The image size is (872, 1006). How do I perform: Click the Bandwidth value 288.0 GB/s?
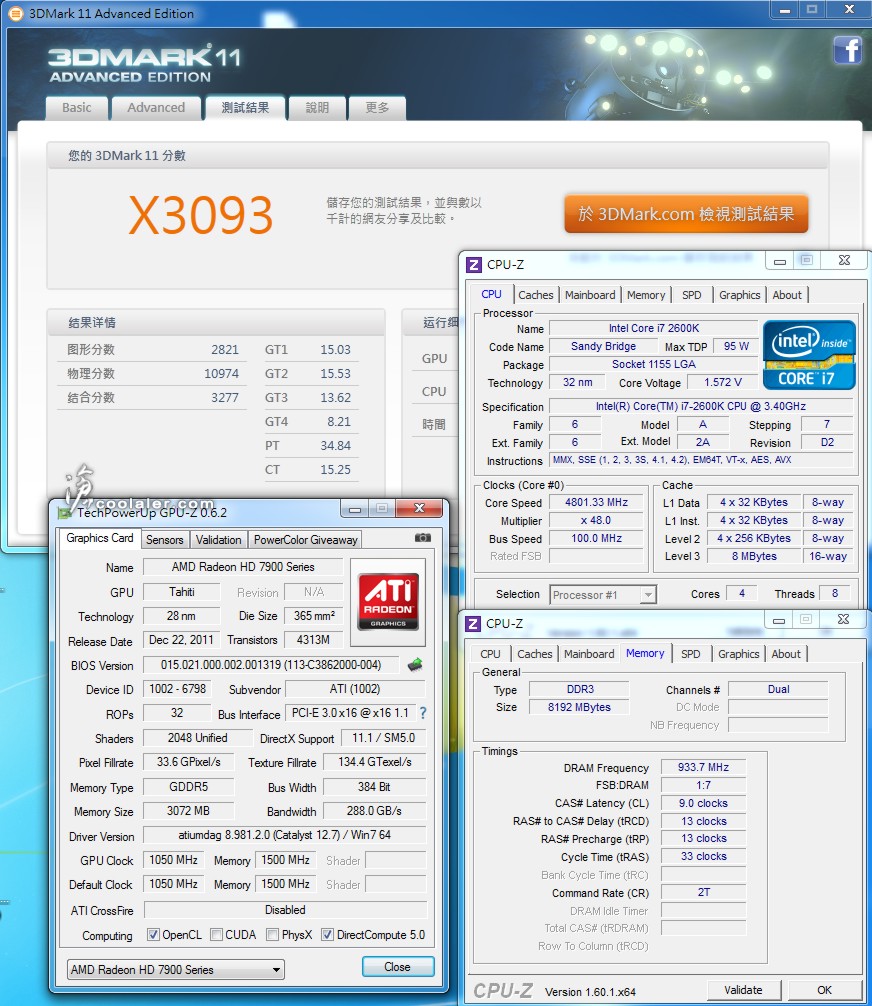[x=374, y=811]
